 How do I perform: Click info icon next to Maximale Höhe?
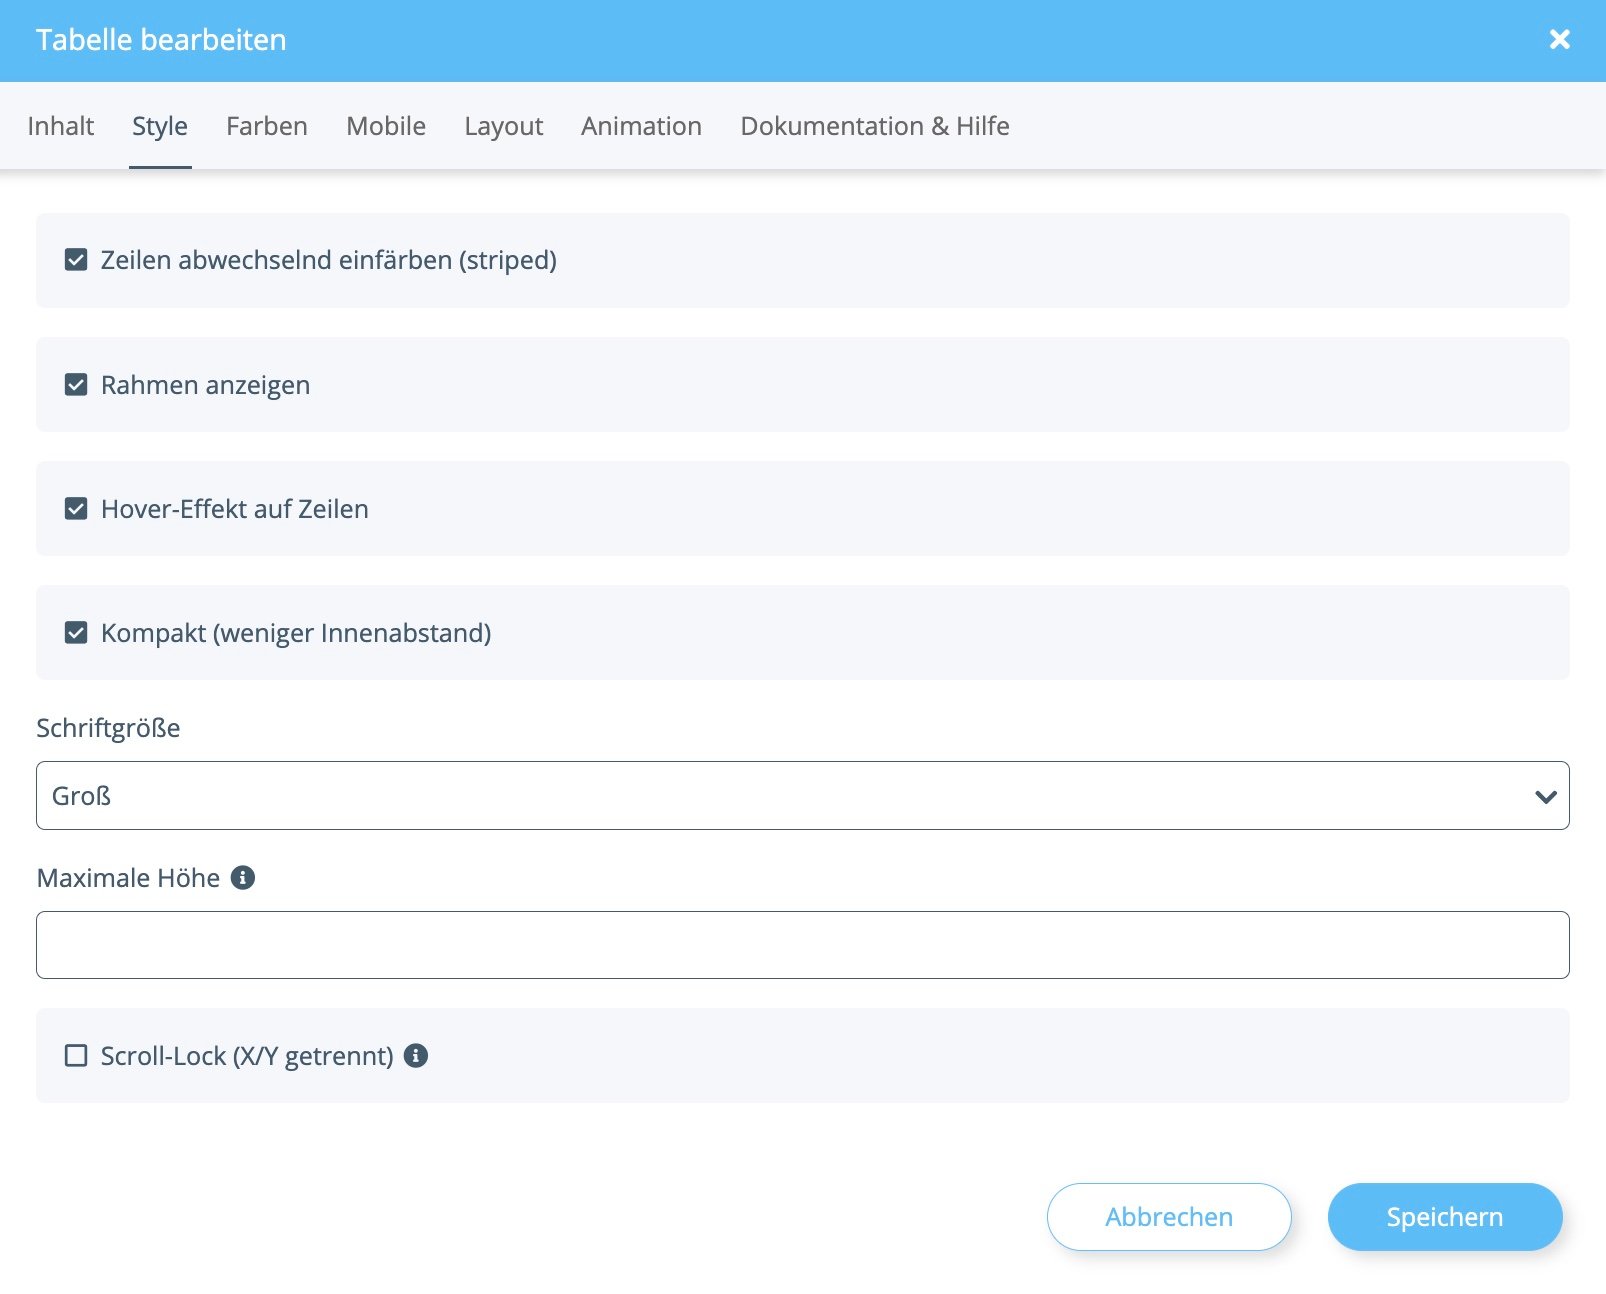click(x=243, y=877)
